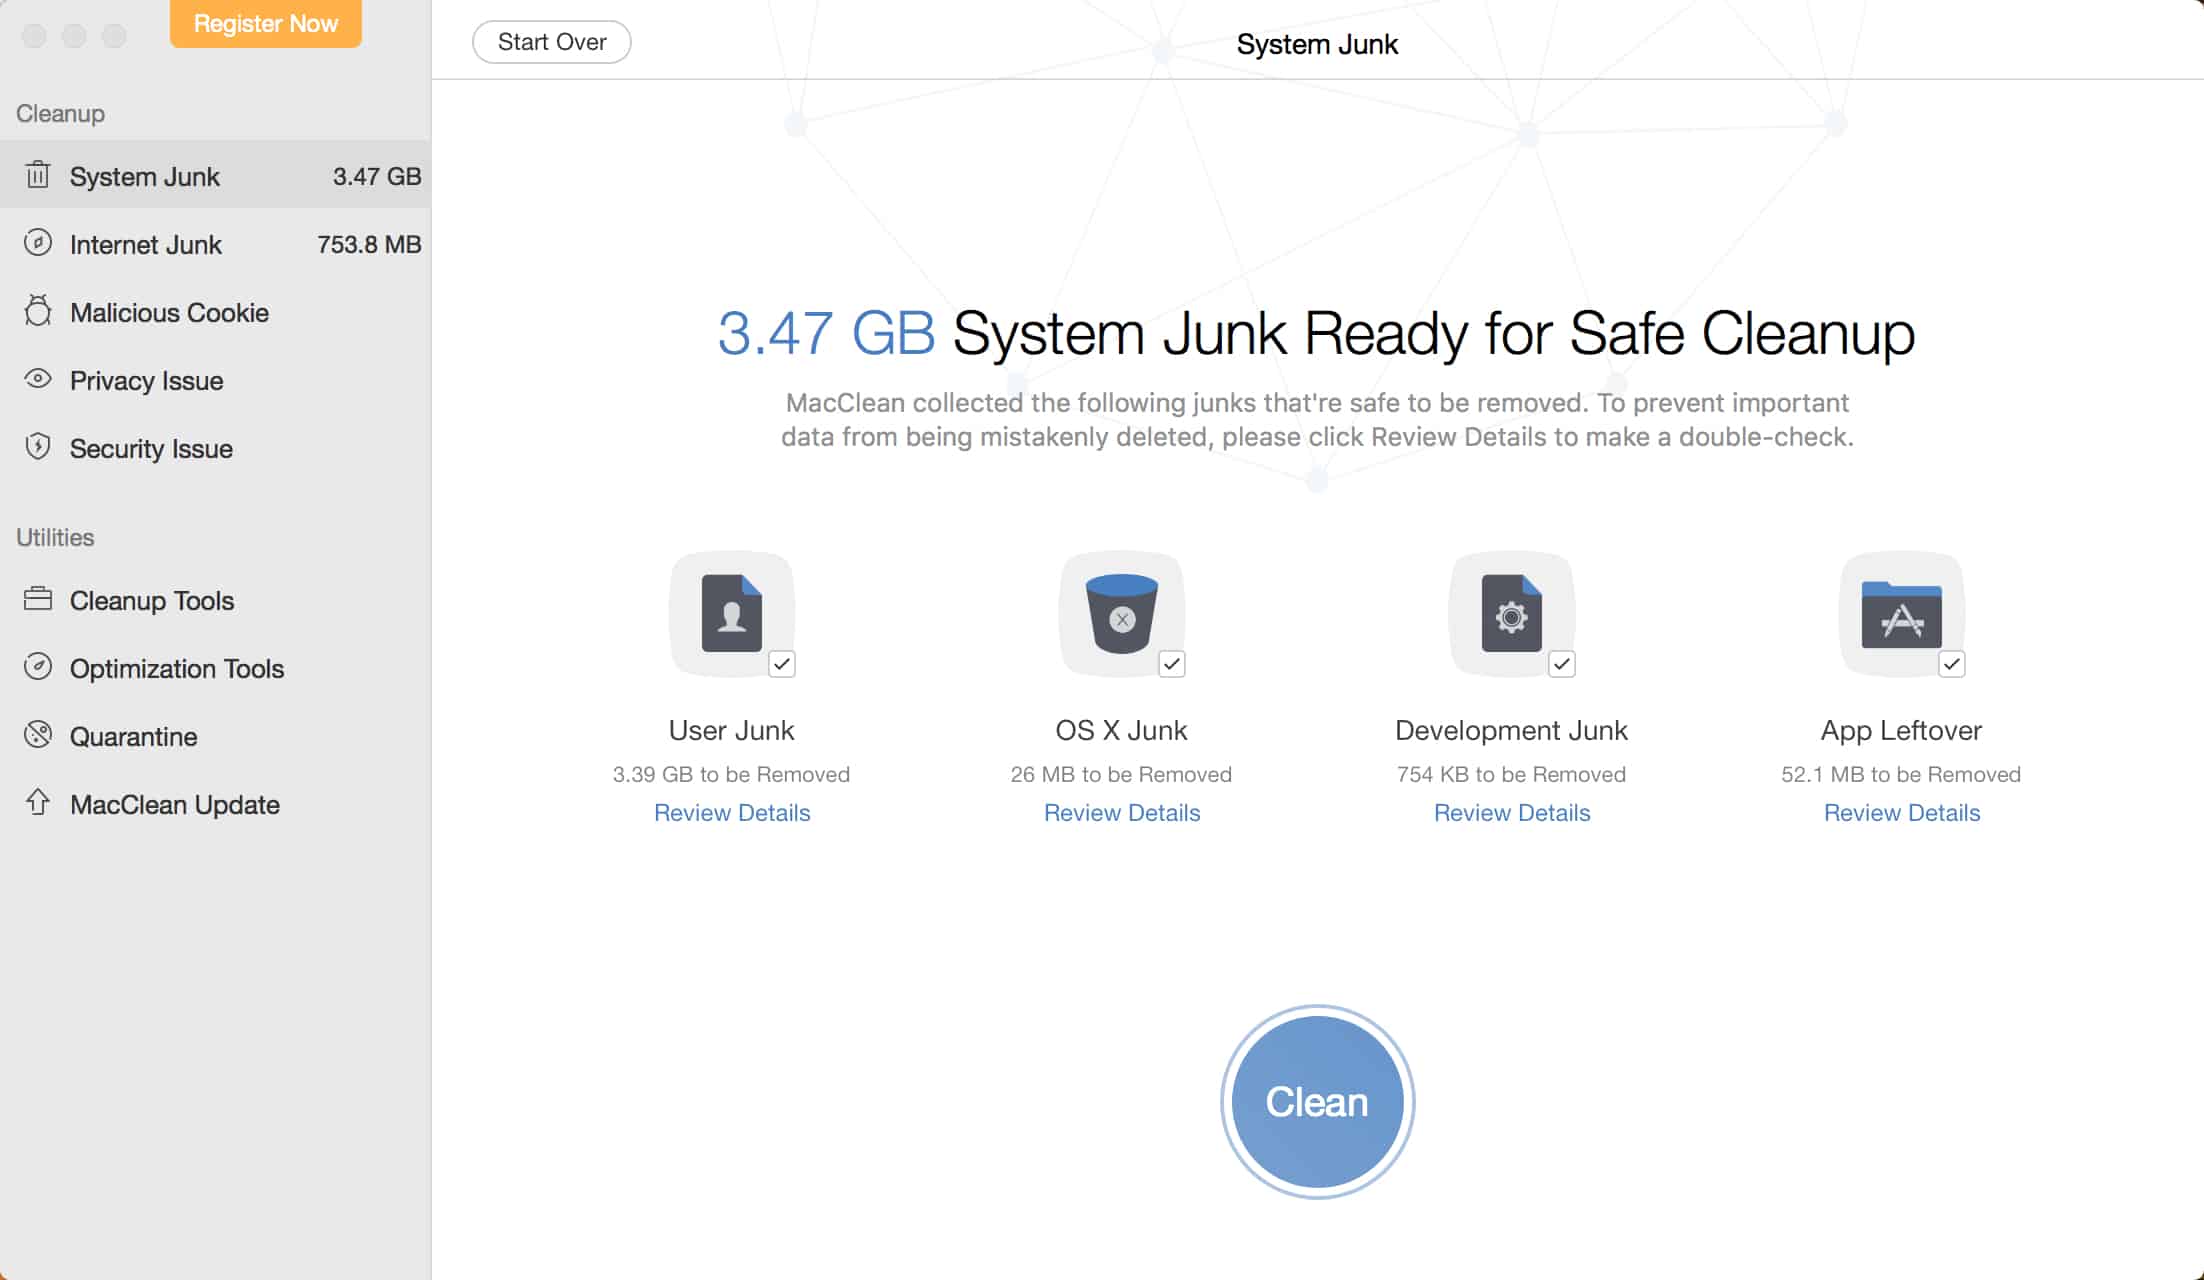
Task: Open Malicious Cookie section
Action: pos(215,312)
